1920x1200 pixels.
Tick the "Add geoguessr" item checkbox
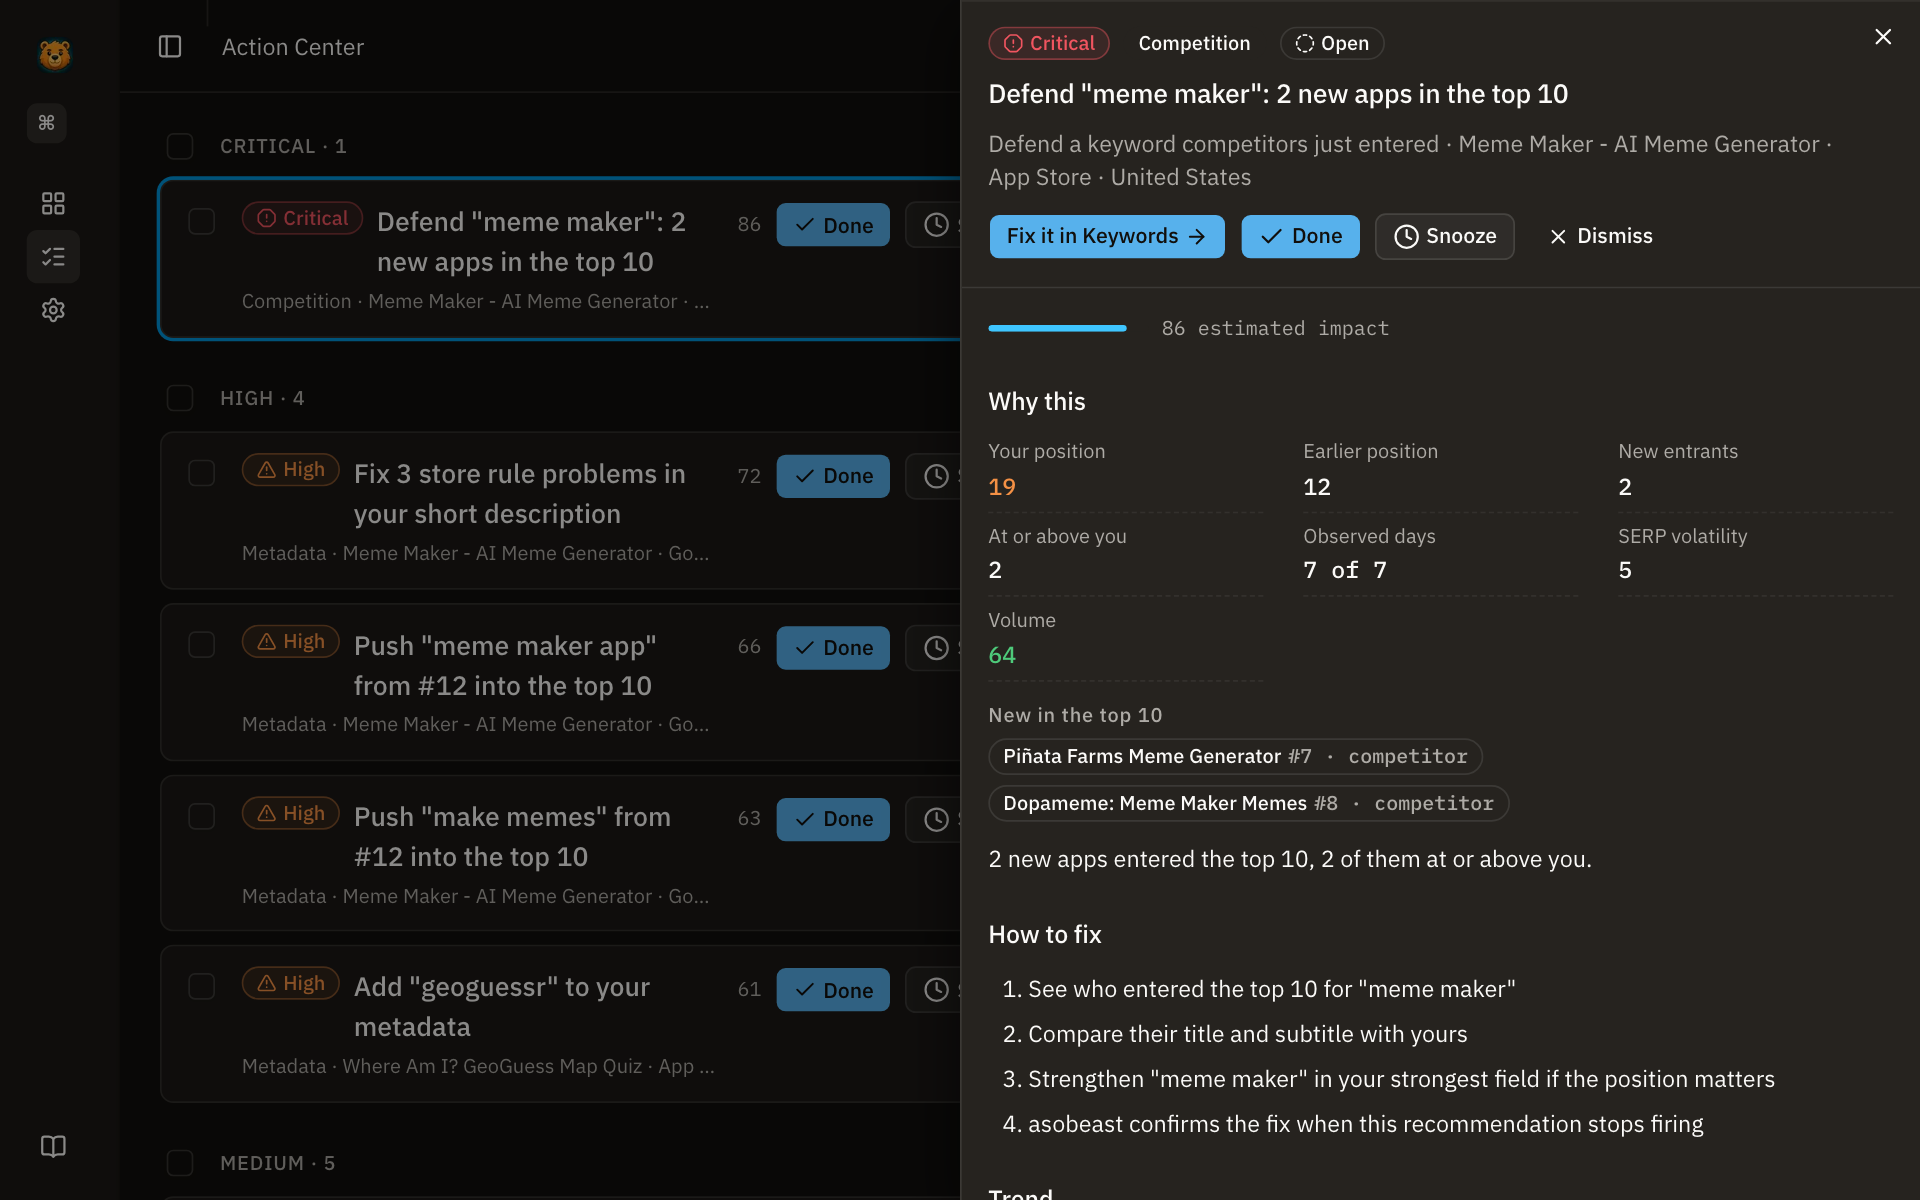point(202,986)
